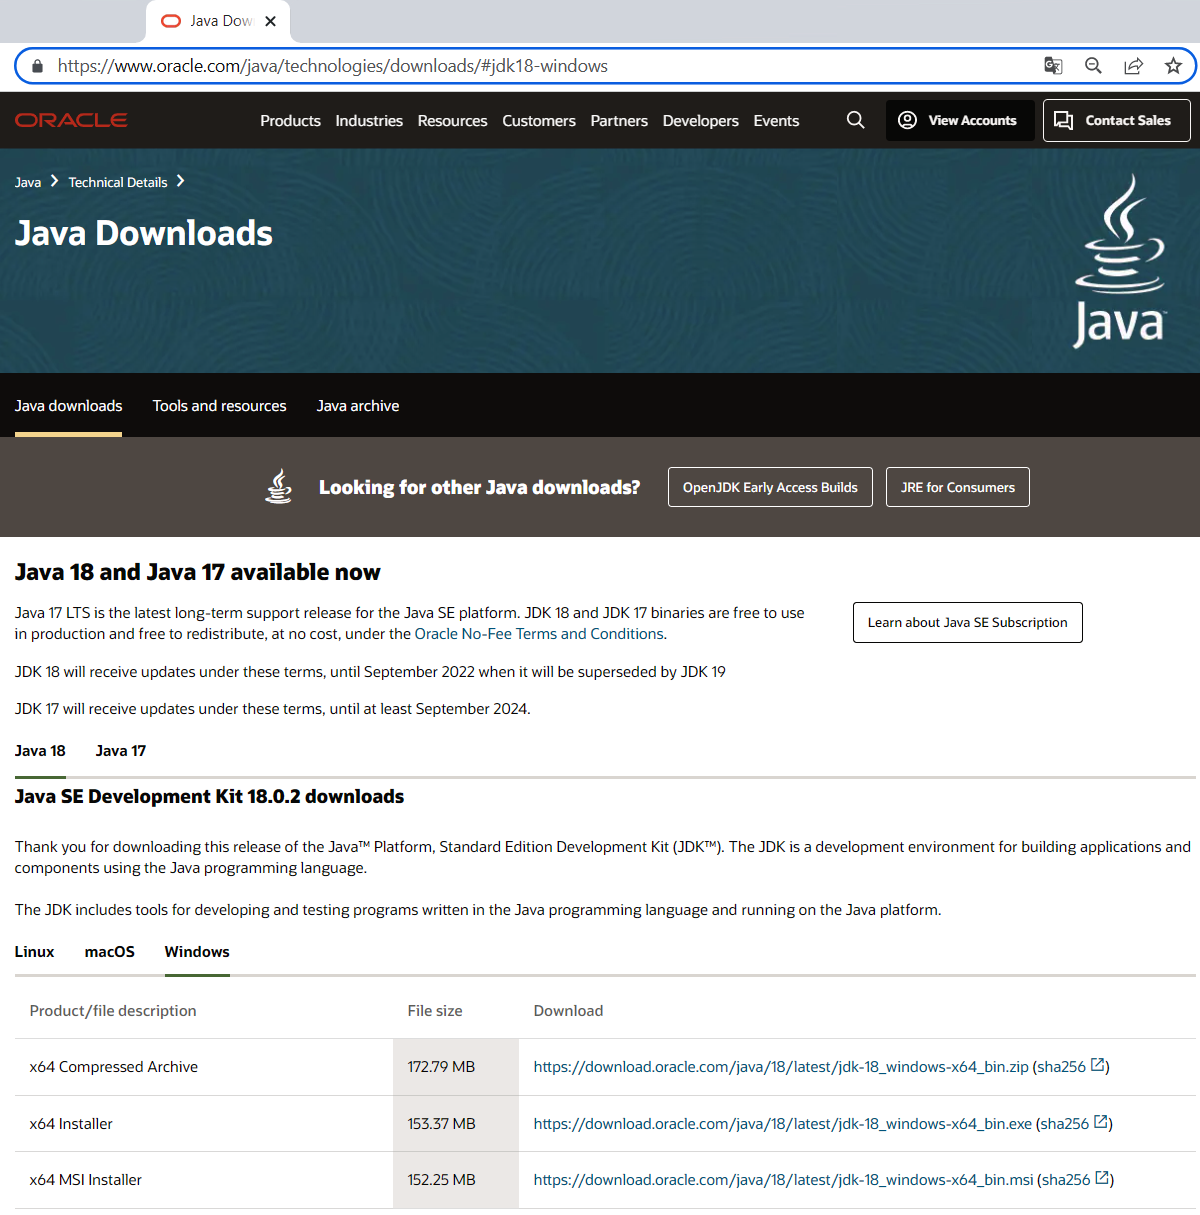The height and width of the screenshot is (1215, 1200).
Task: Click JRE for Consumers button
Action: pyautogui.click(x=957, y=487)
